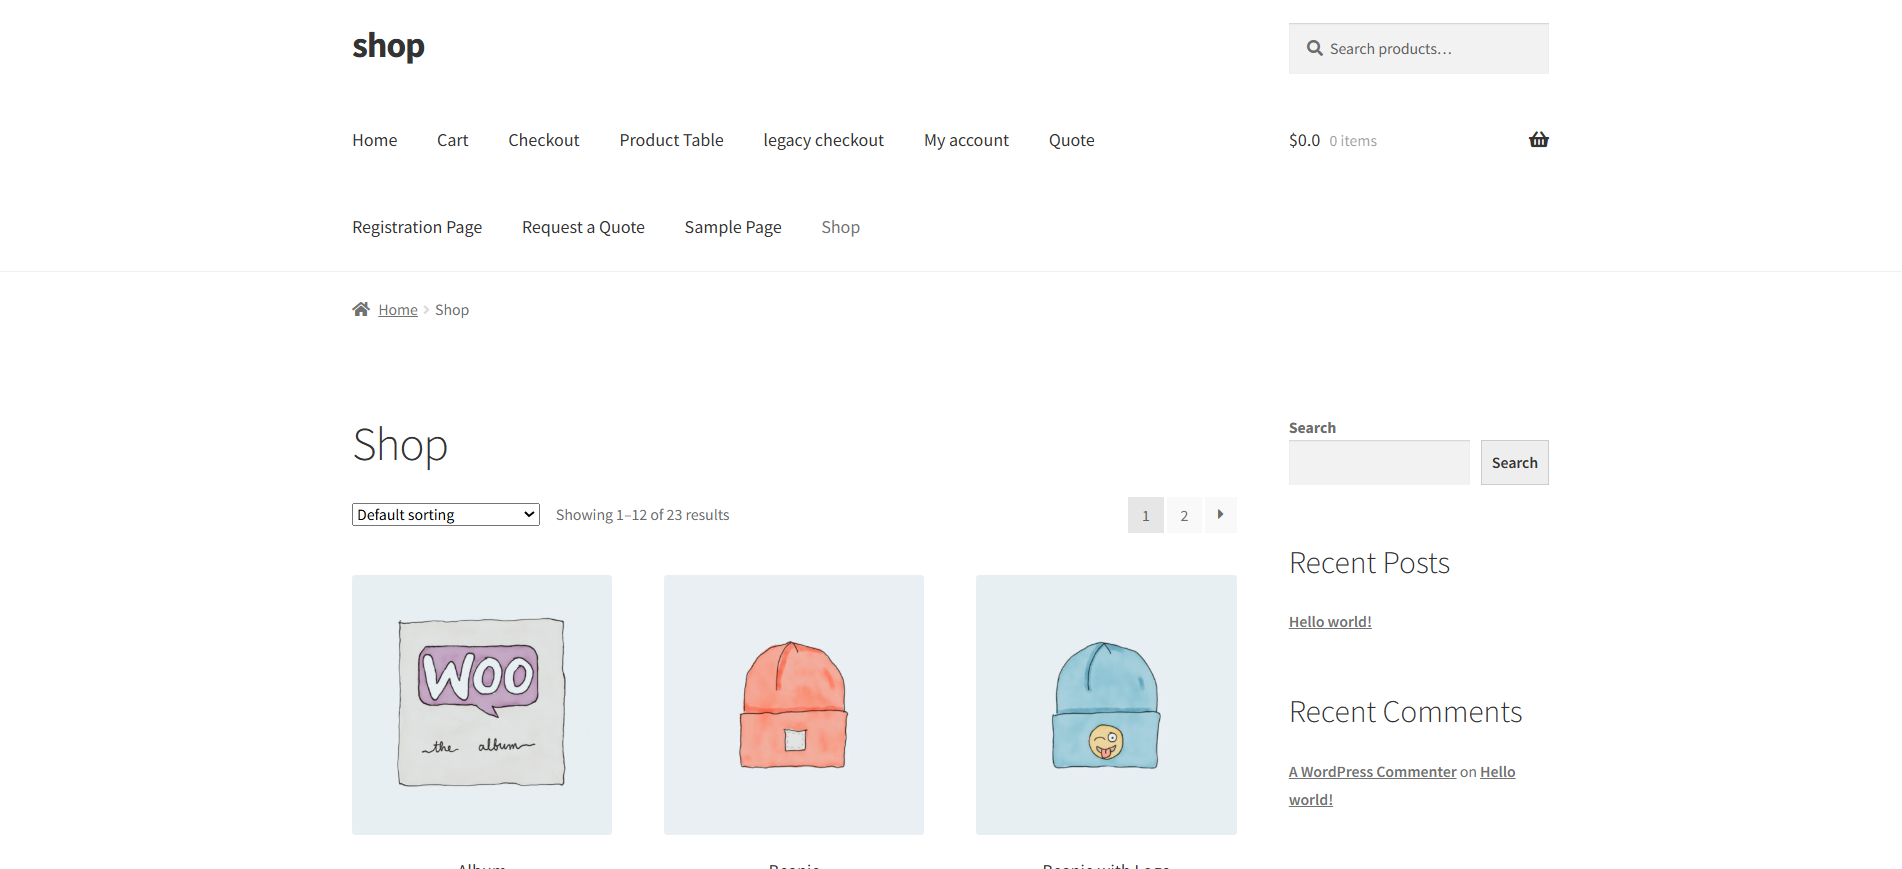Open the Product Table menu item
Viewport: 1902px width, 869px height.
[x=671, y=140]
